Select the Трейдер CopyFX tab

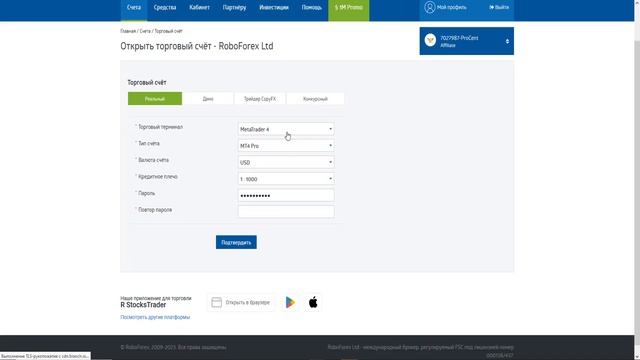click(260, 99)
